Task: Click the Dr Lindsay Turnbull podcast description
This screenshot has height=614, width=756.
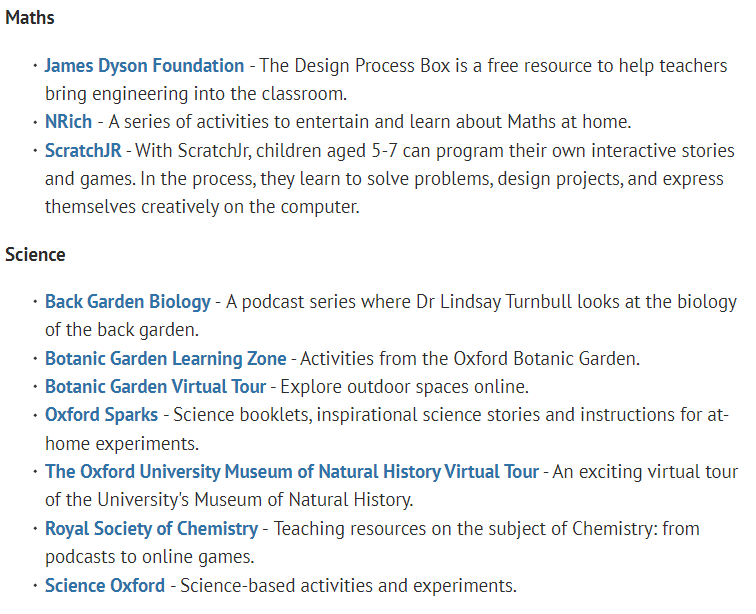Action: point(391,316)
